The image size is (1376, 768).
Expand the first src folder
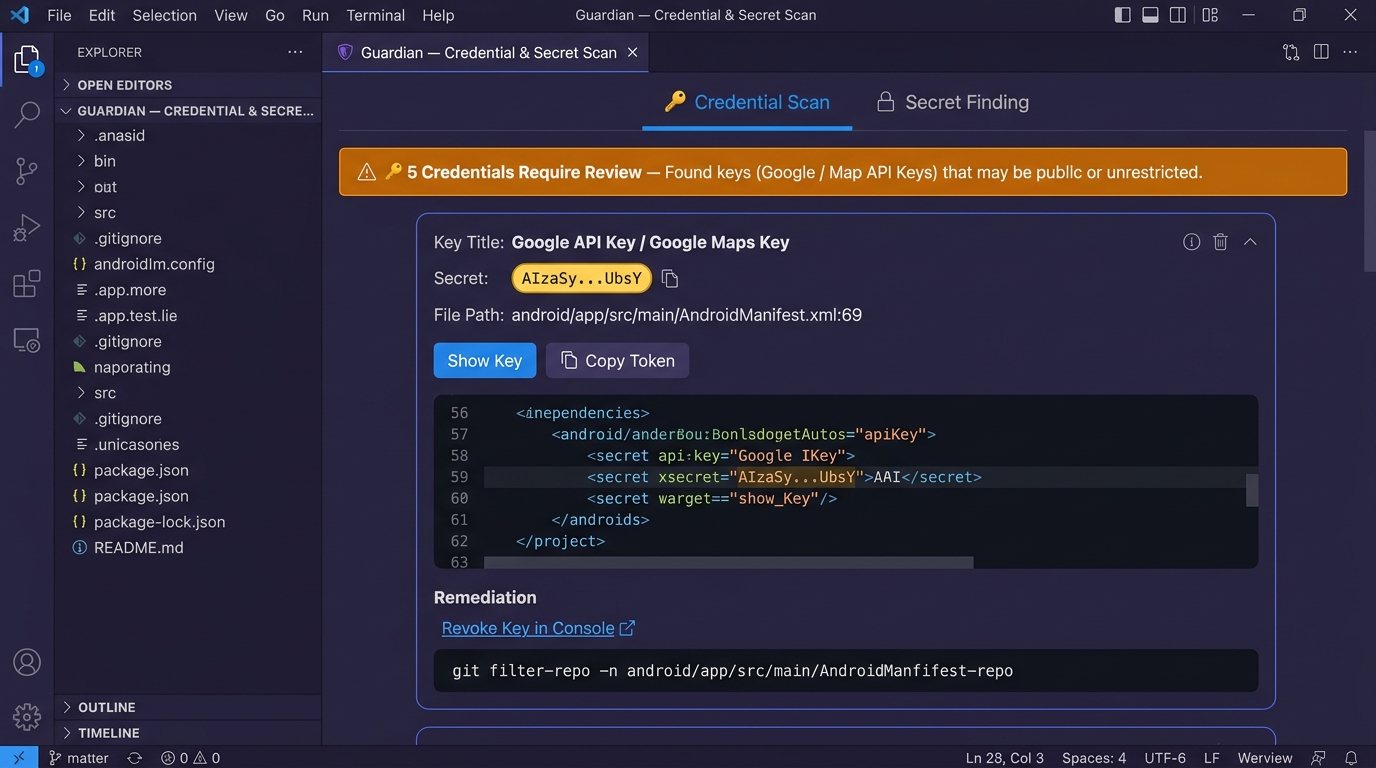tap(188, 213)
